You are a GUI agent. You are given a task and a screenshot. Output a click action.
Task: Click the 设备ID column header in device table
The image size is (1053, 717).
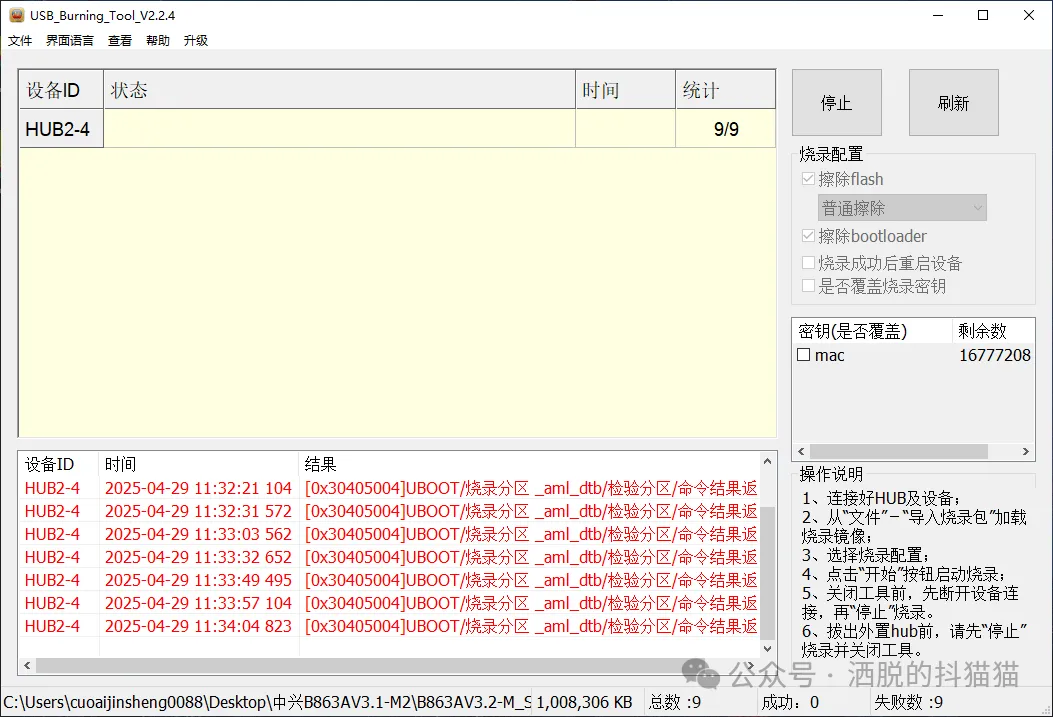(61, 89)
